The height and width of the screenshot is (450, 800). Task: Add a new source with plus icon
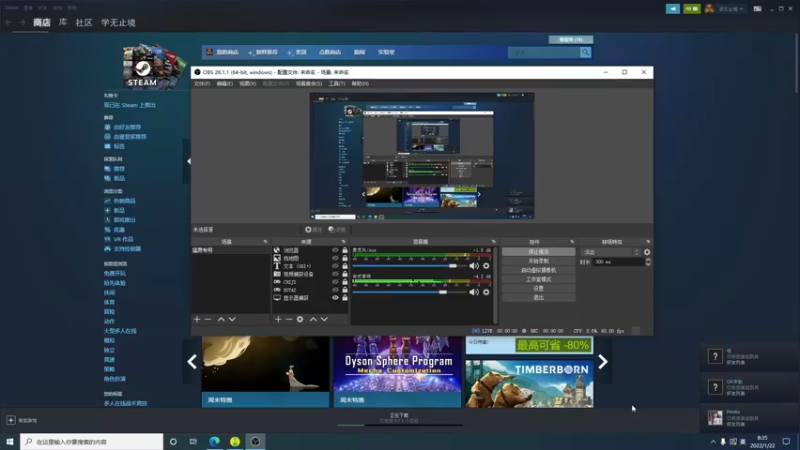pos(278,319)
